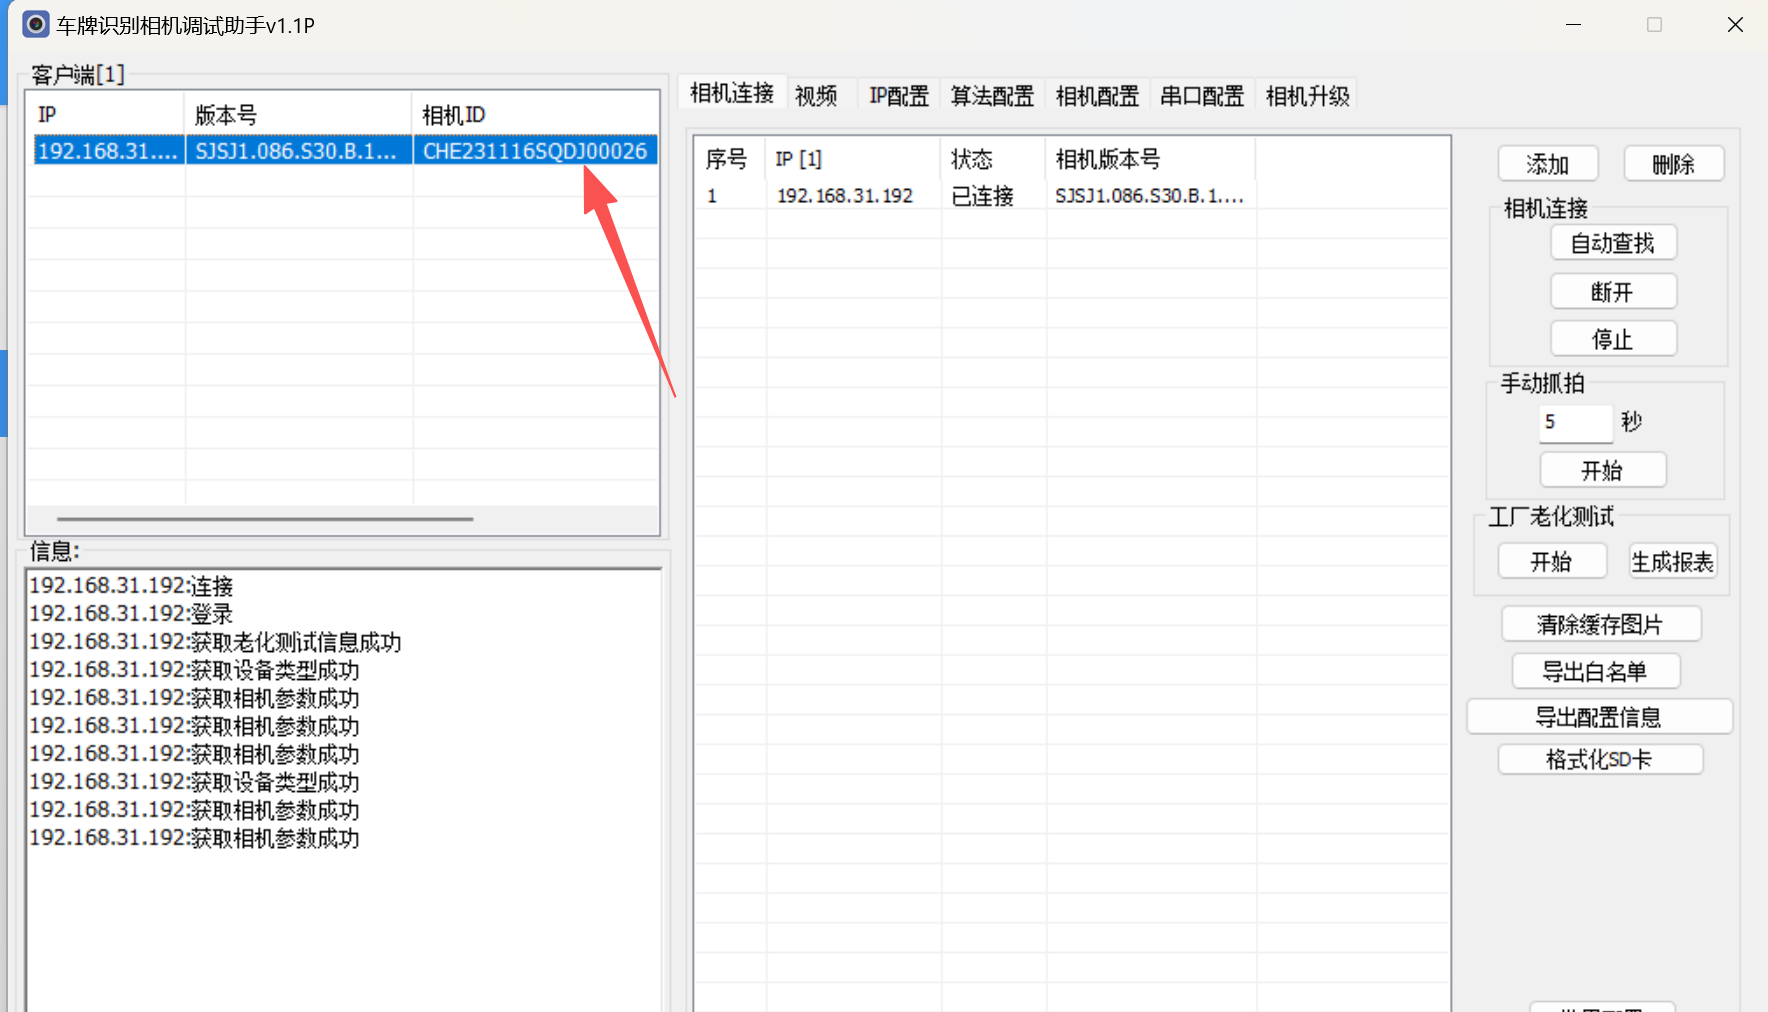Open the 相机配置 tab
Screen dimensions: 1768x1012
point(1097,96)
